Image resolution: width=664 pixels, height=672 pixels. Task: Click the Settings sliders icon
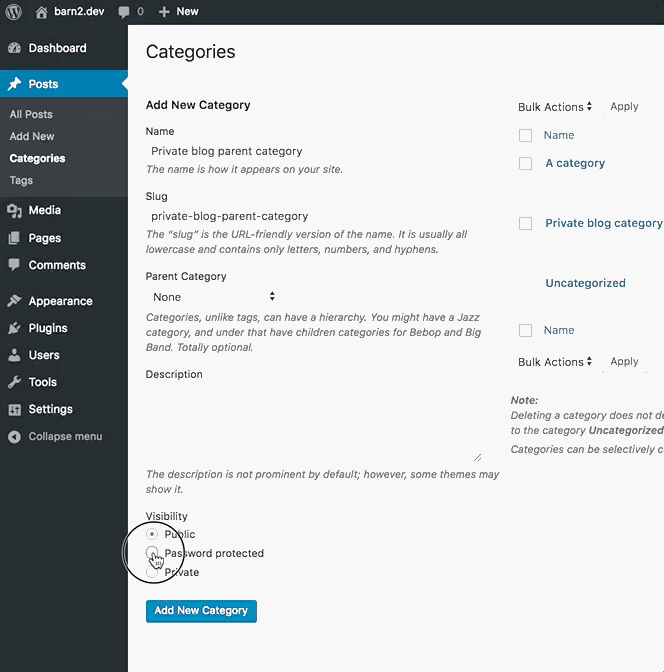click(14, 409)
